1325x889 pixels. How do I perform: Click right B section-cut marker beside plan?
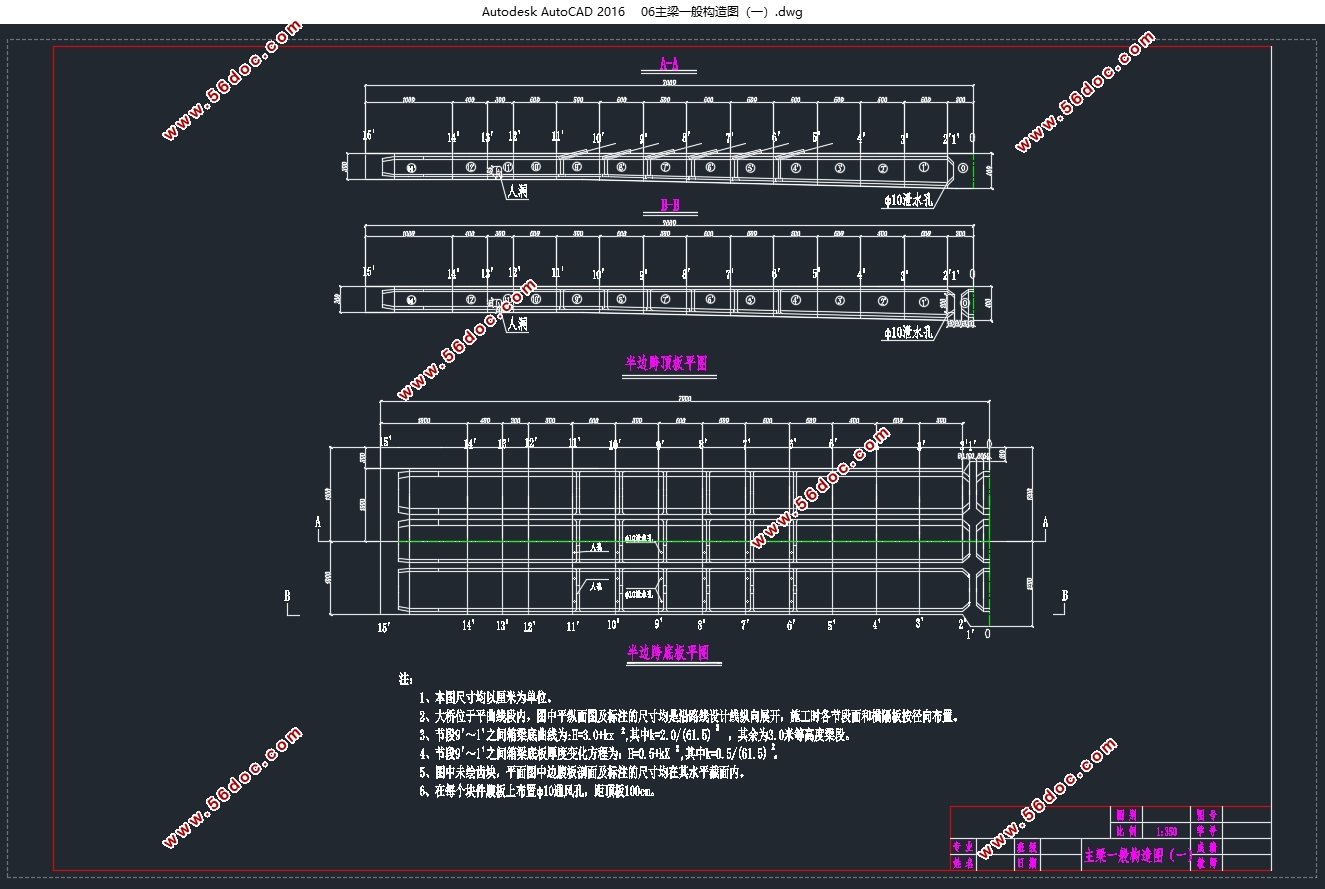[1064, 596]
